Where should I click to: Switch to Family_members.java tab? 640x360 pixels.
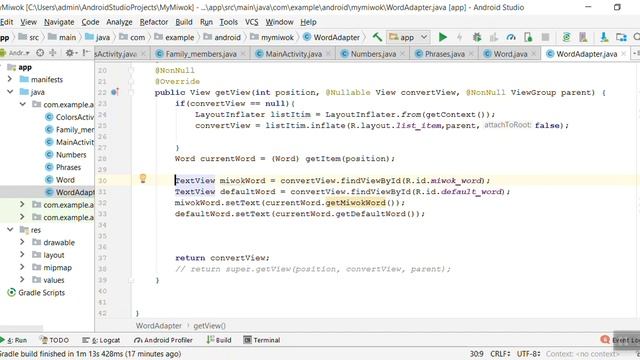[x=201, y=54]
